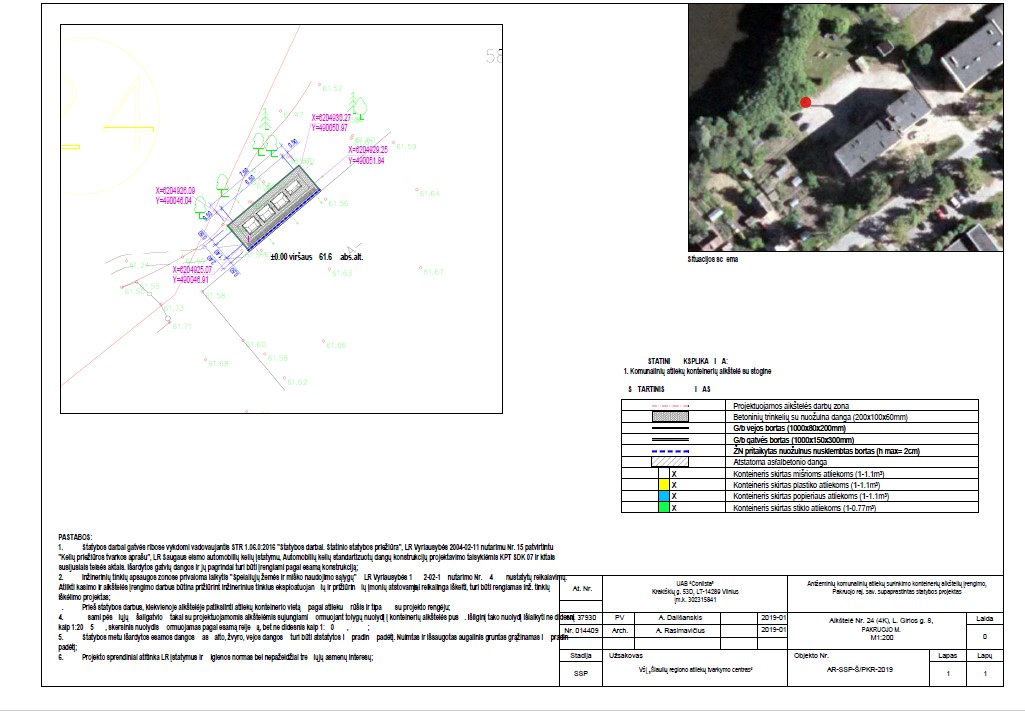
Task: Click coordinate label 'X=6204929.25'
Action: [x=367, y=150]
